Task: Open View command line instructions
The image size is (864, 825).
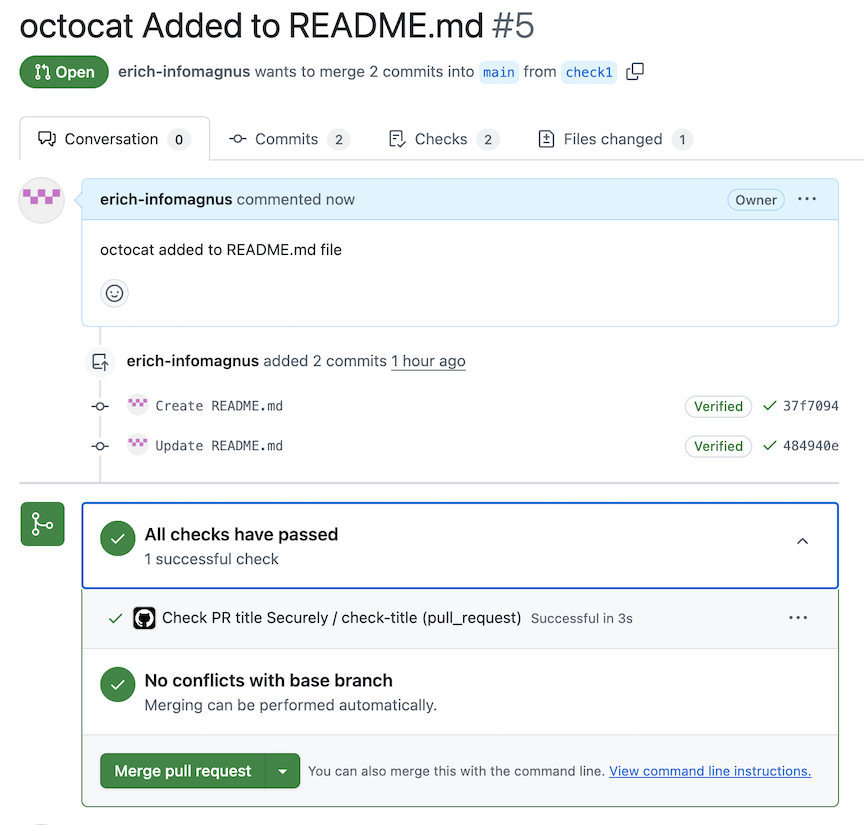Action: click(x=710, y=771)
